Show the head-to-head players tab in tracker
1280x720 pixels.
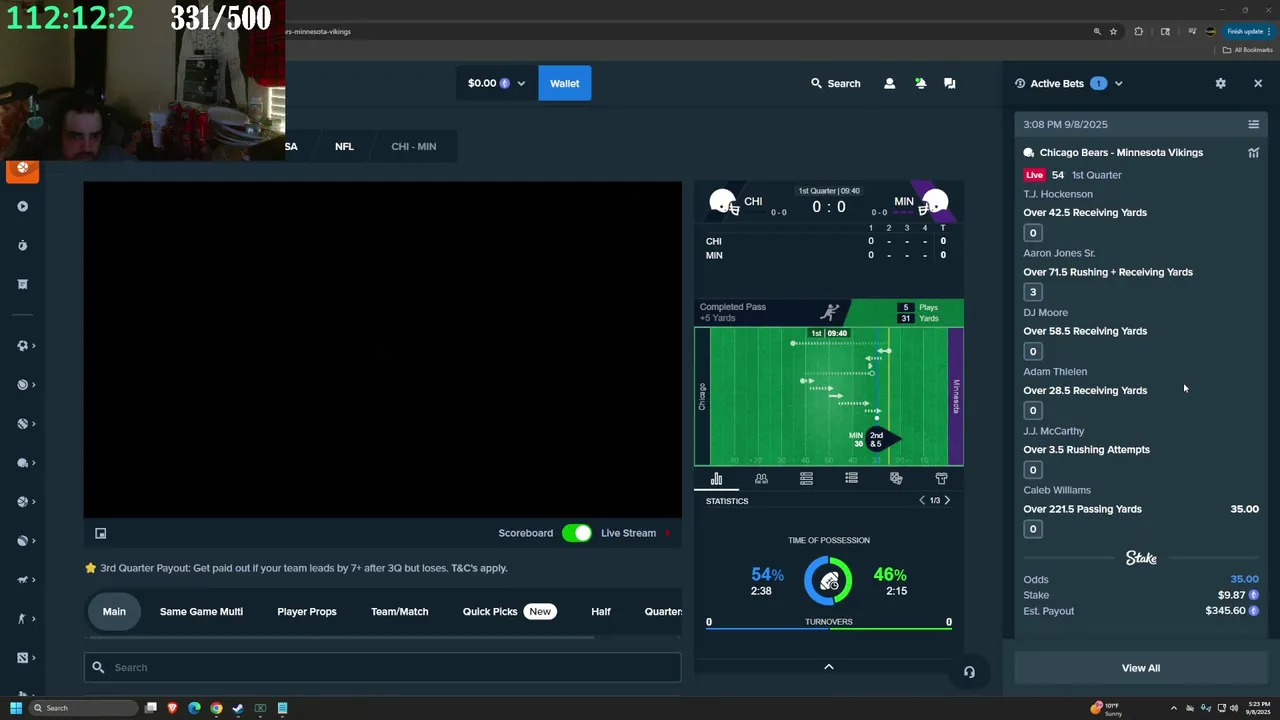click(x=761, y=479)
